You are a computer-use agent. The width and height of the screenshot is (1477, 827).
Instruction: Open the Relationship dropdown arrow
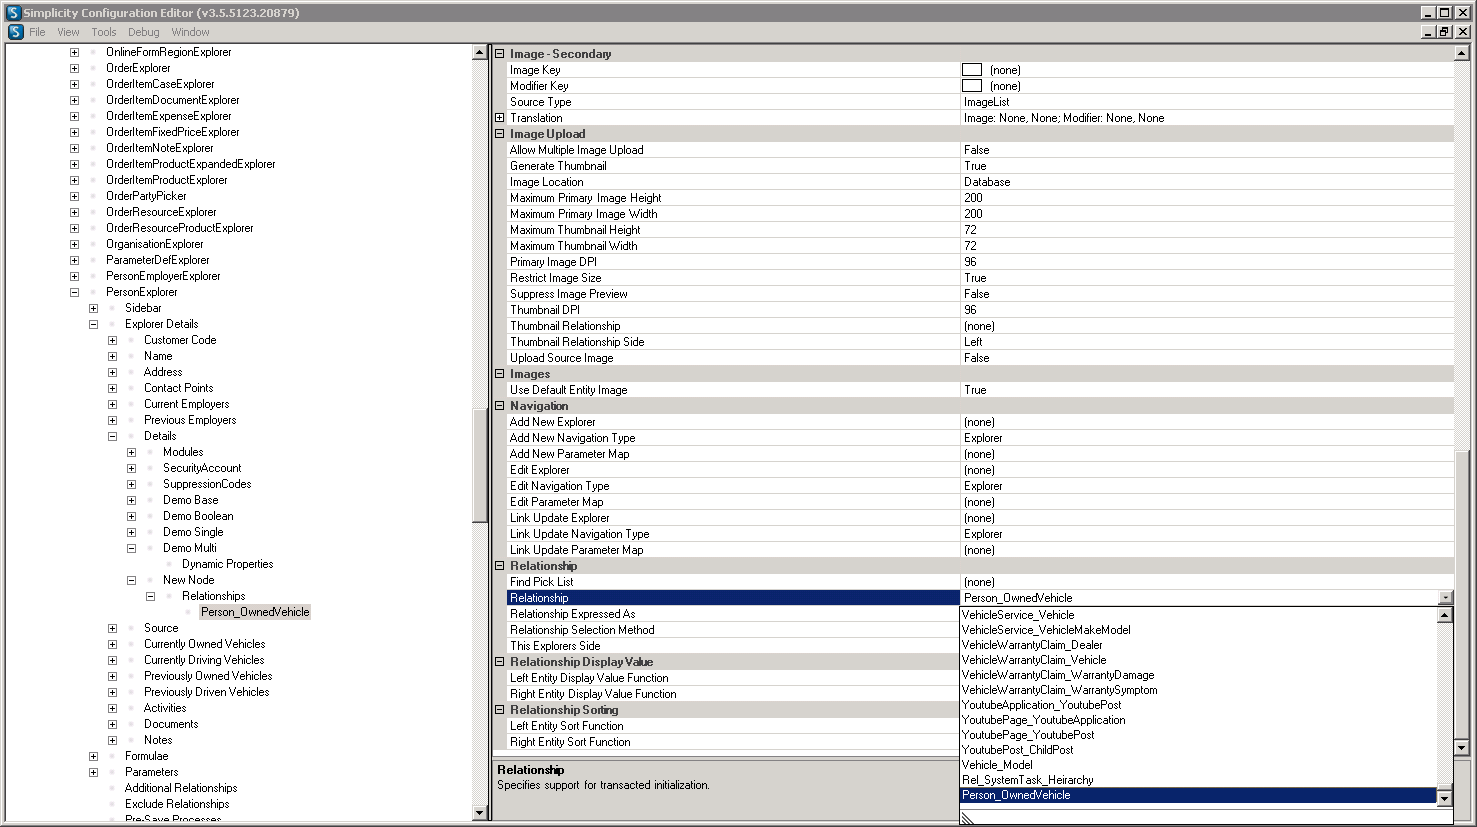[1446, 598]
